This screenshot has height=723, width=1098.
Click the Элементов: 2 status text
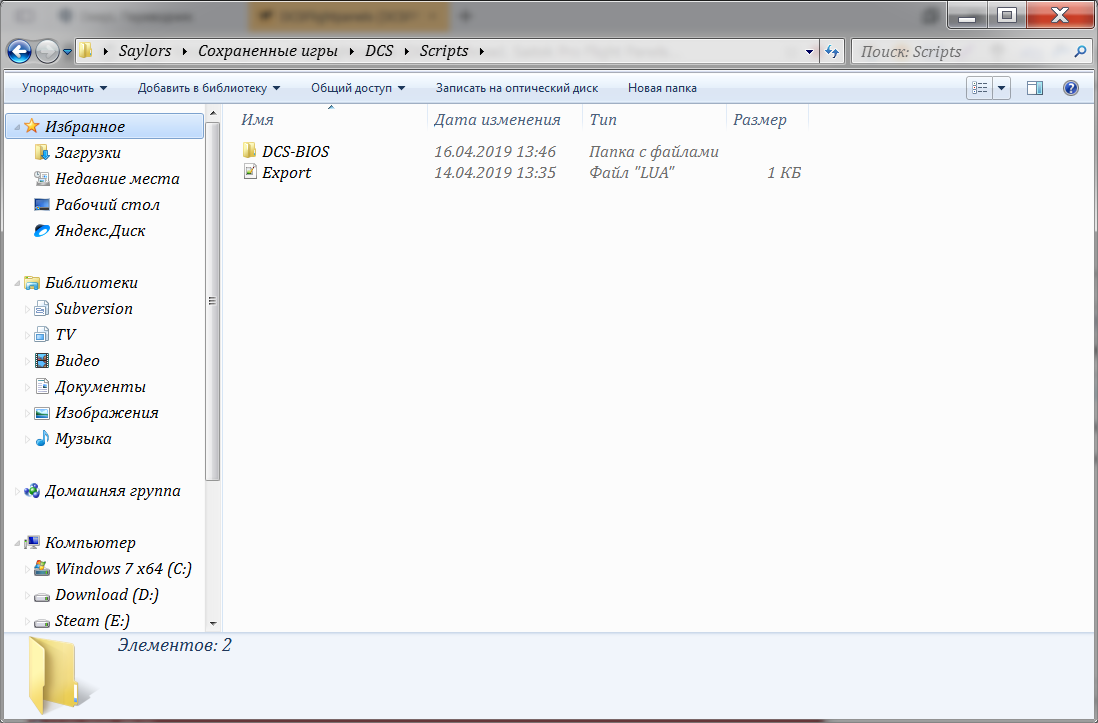pyautogui.click(x=174, y=645)
